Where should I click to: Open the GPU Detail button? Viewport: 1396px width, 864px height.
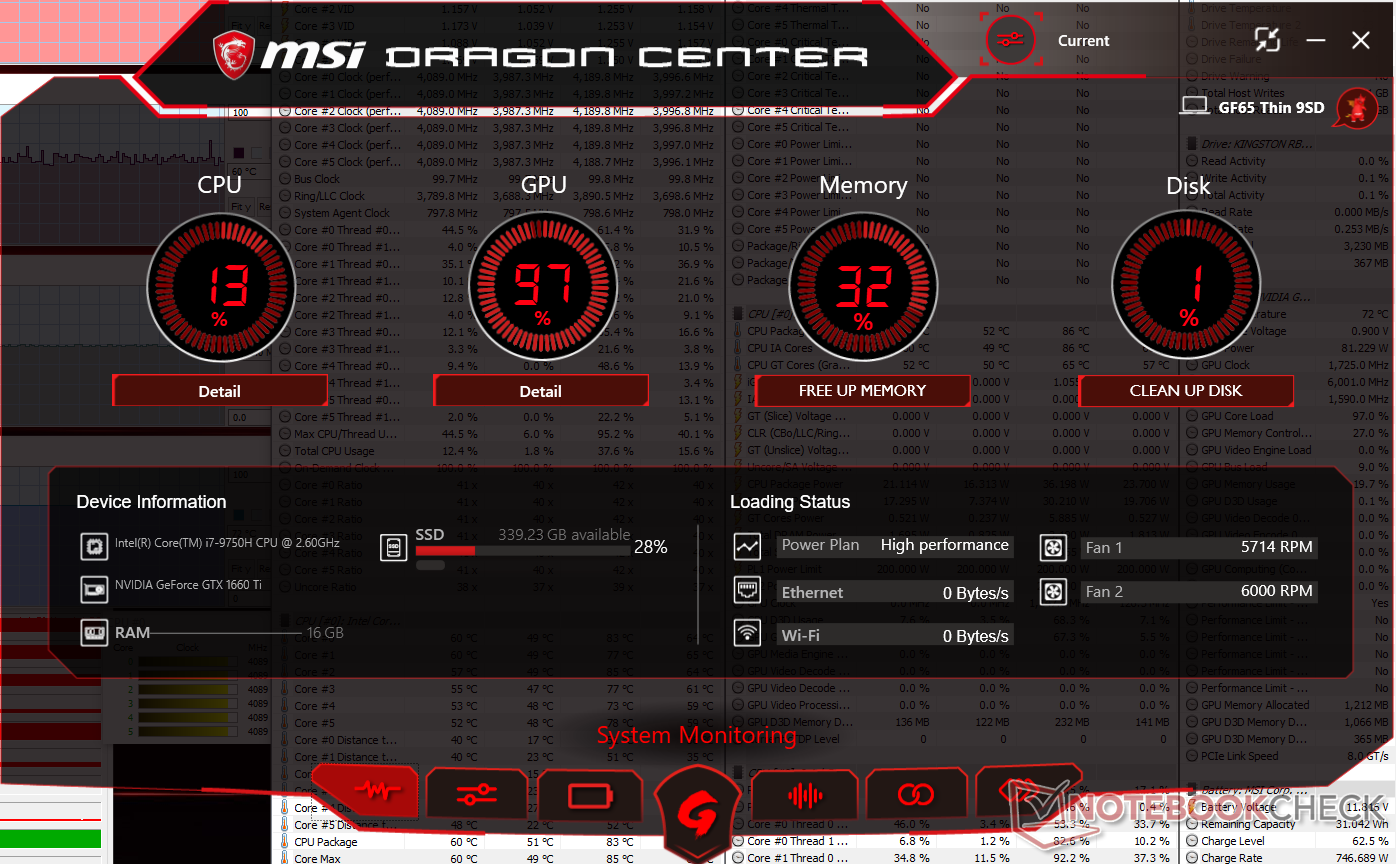point(541,391)
